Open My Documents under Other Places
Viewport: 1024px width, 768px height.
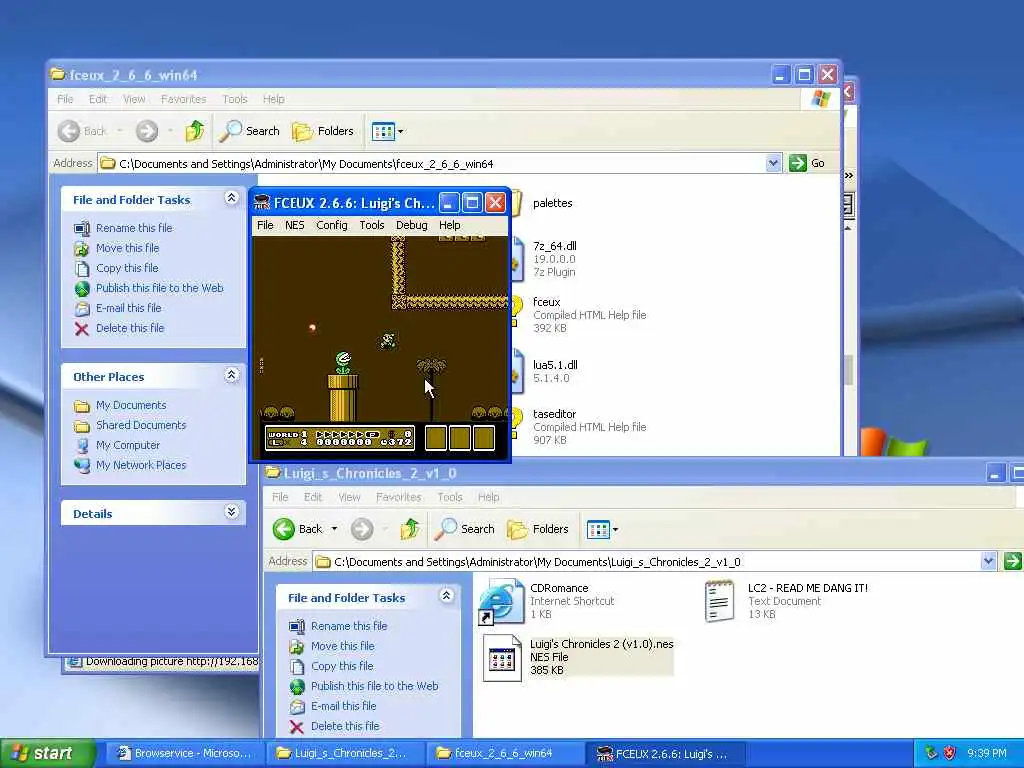click(131, 406)
